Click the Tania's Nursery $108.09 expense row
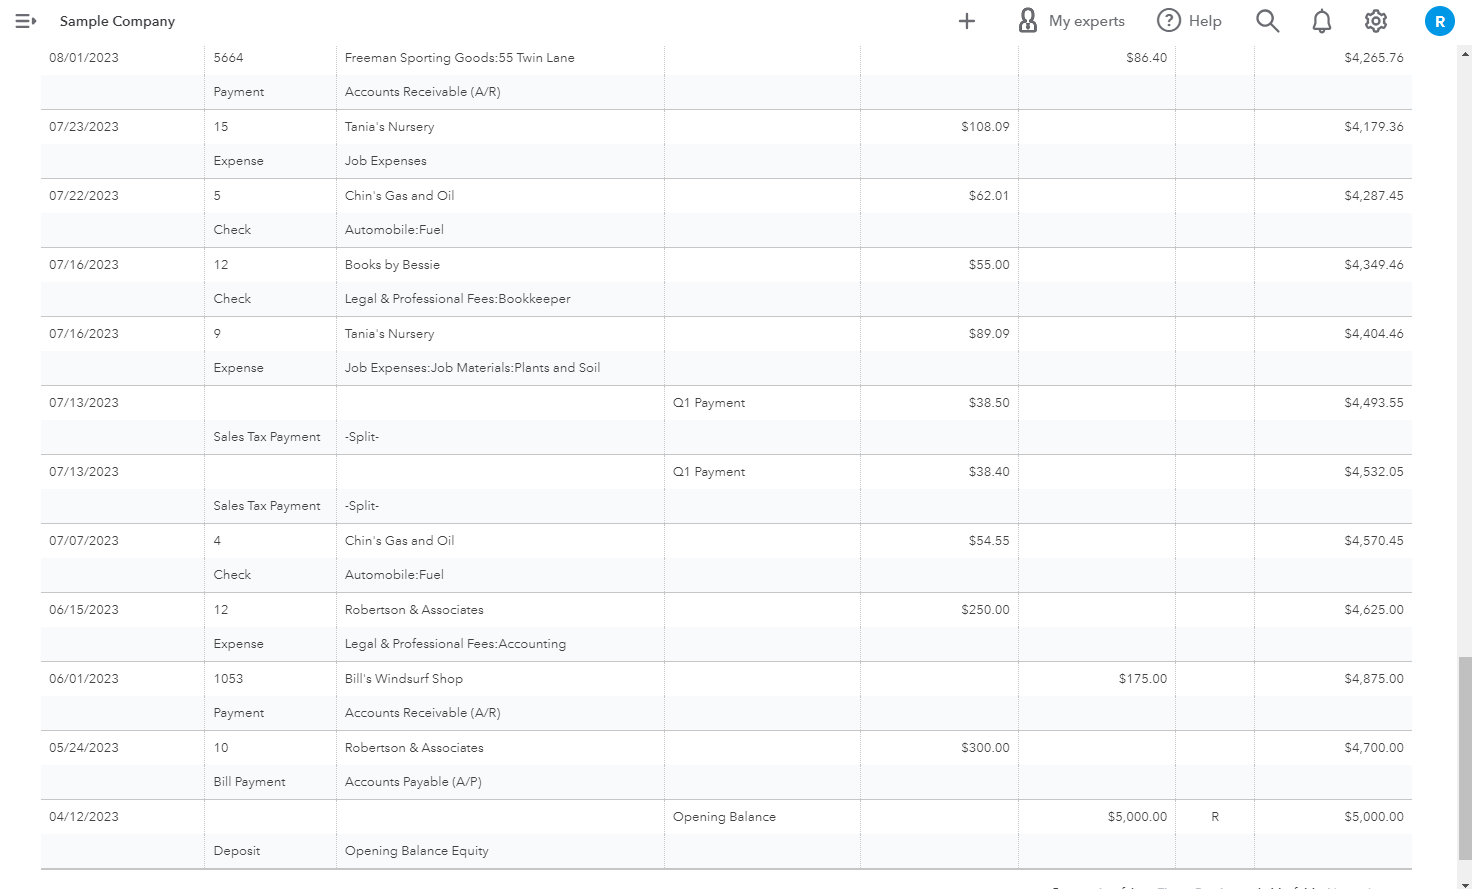1472x889 pixels. pyautogui.click(x=389, y=127)
